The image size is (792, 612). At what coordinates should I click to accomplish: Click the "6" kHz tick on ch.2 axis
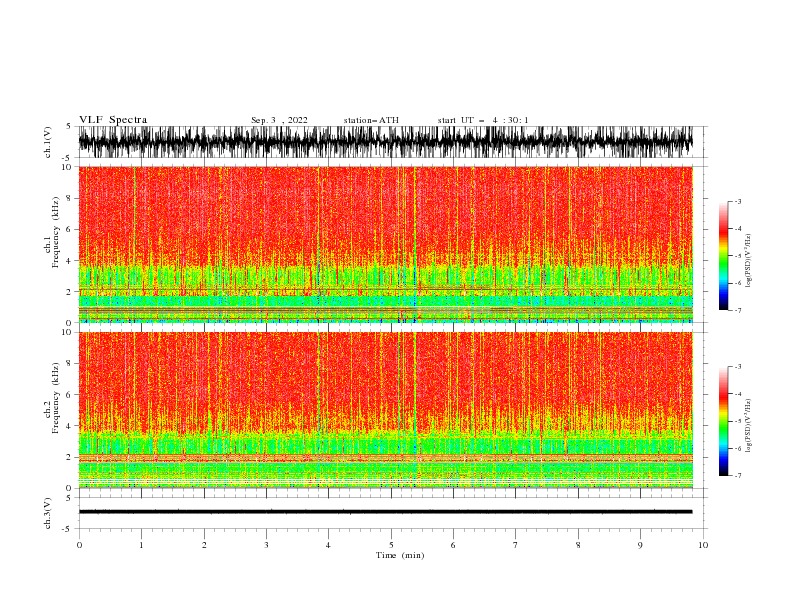pos(70,395)
